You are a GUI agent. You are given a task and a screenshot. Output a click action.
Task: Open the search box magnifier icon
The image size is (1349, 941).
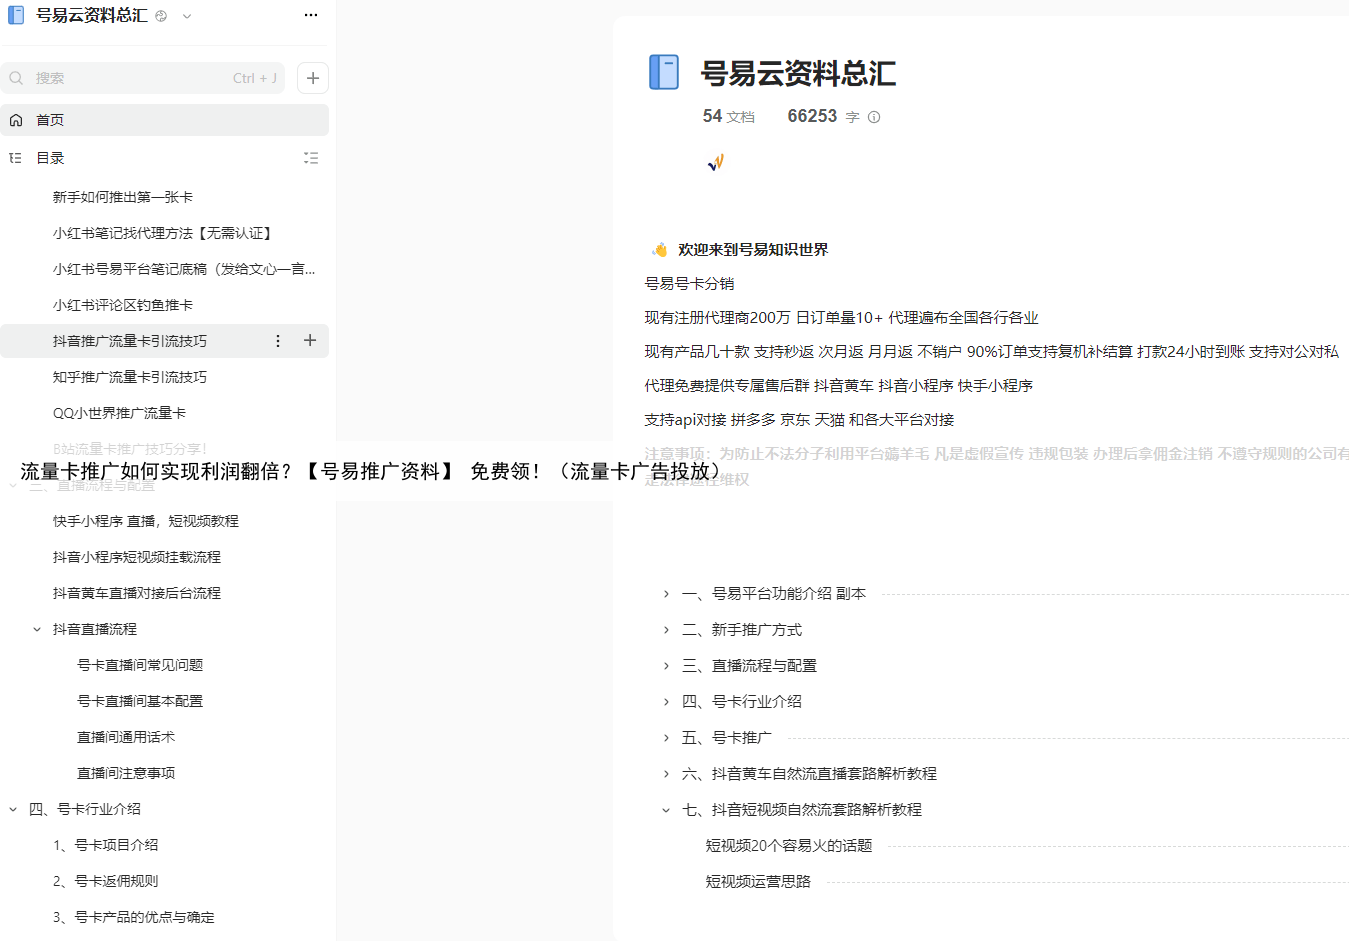point(16,77)
